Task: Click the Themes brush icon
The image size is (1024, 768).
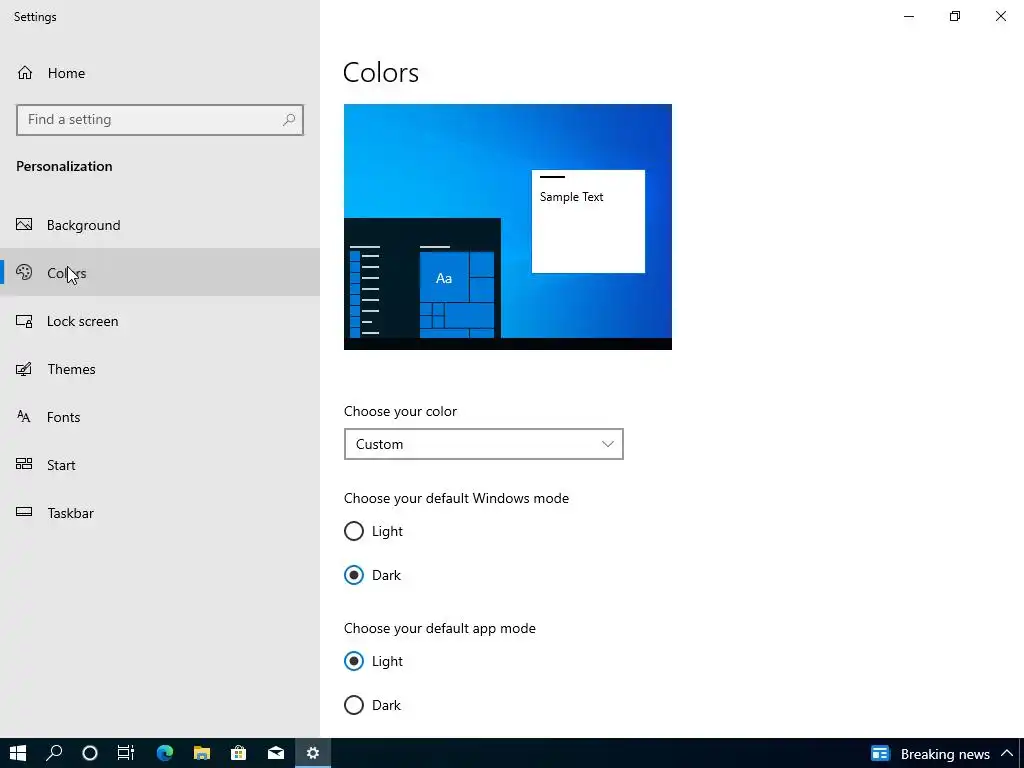Action: [24, 369]
